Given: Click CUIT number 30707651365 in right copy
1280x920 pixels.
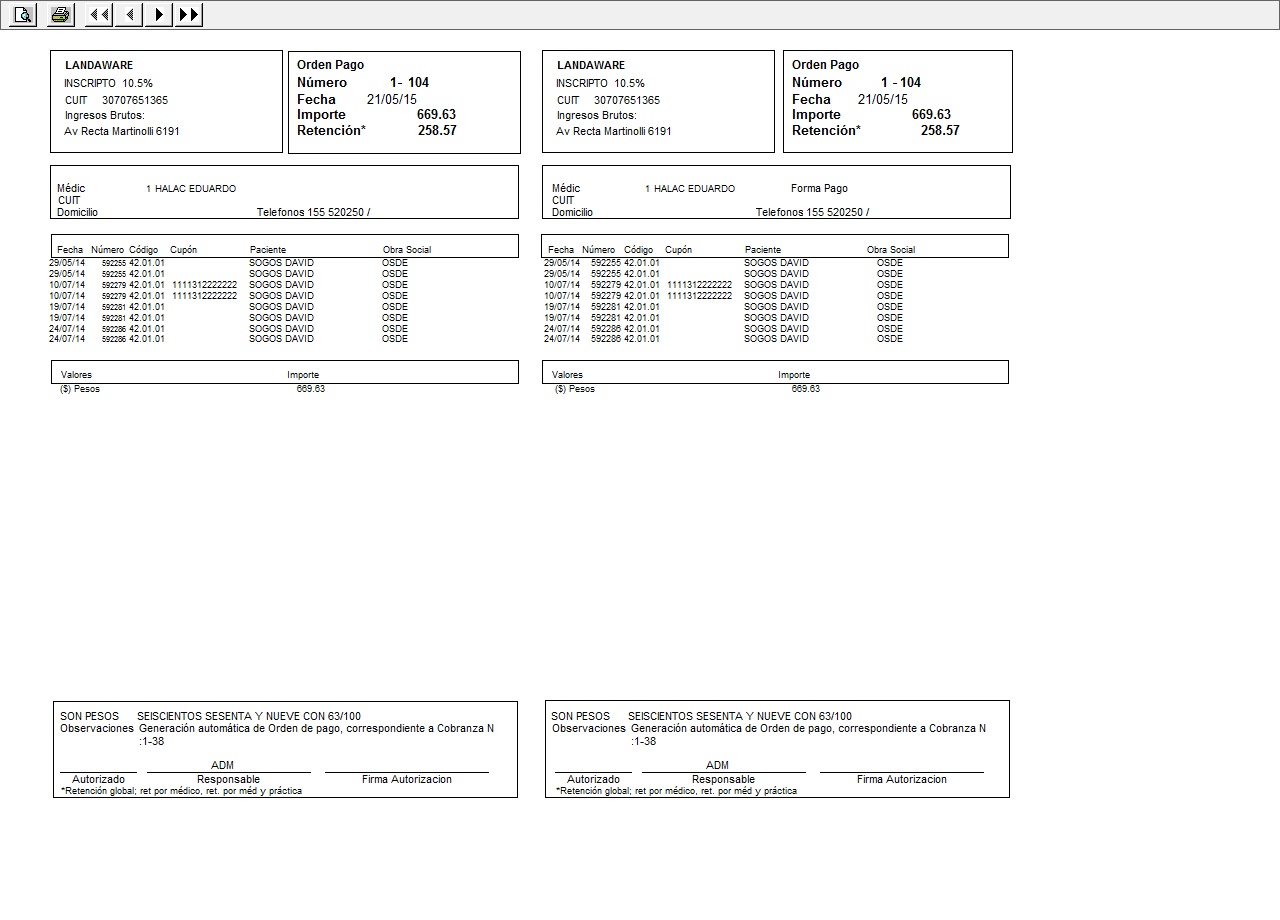Looking at the screenshot, I should pos(627,100).
